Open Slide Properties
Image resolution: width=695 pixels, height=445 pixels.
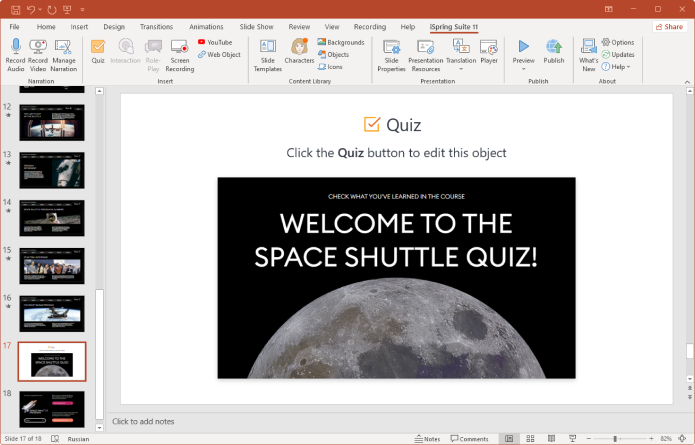391,55
